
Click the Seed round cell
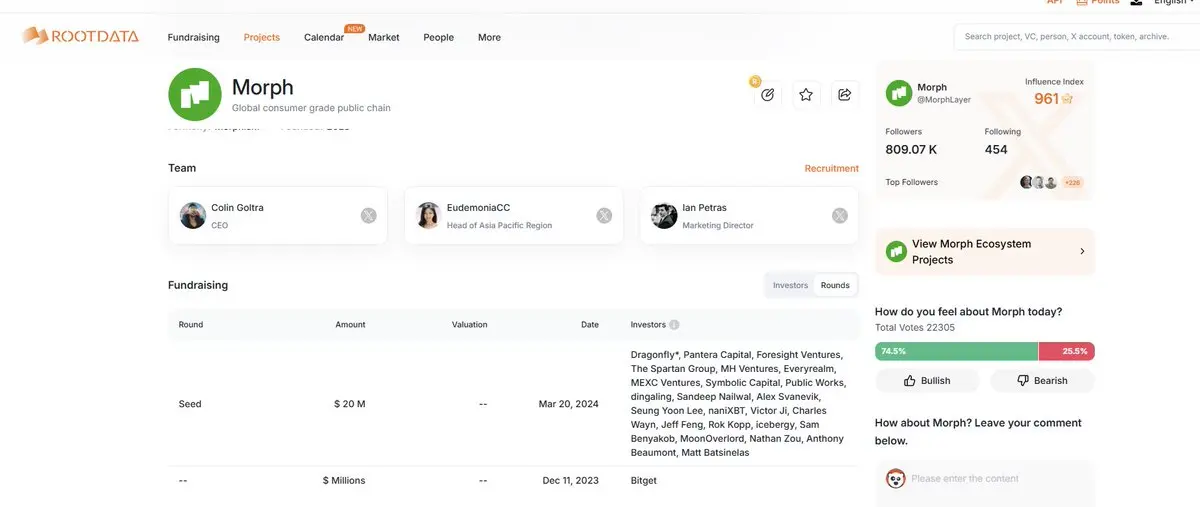[190, 404]
